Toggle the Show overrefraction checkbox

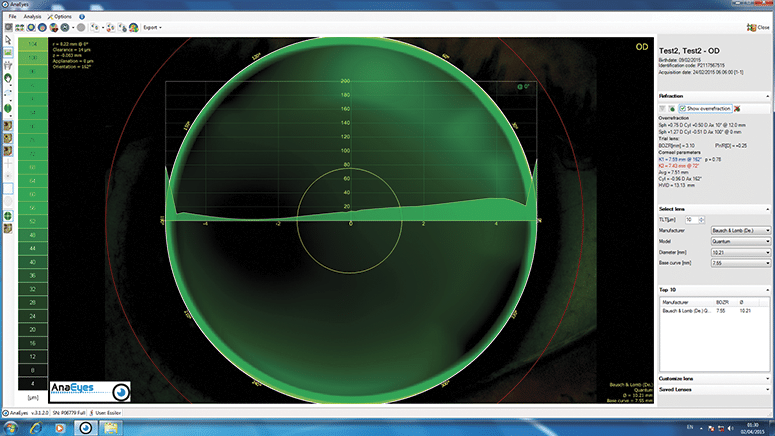[682, 107]
